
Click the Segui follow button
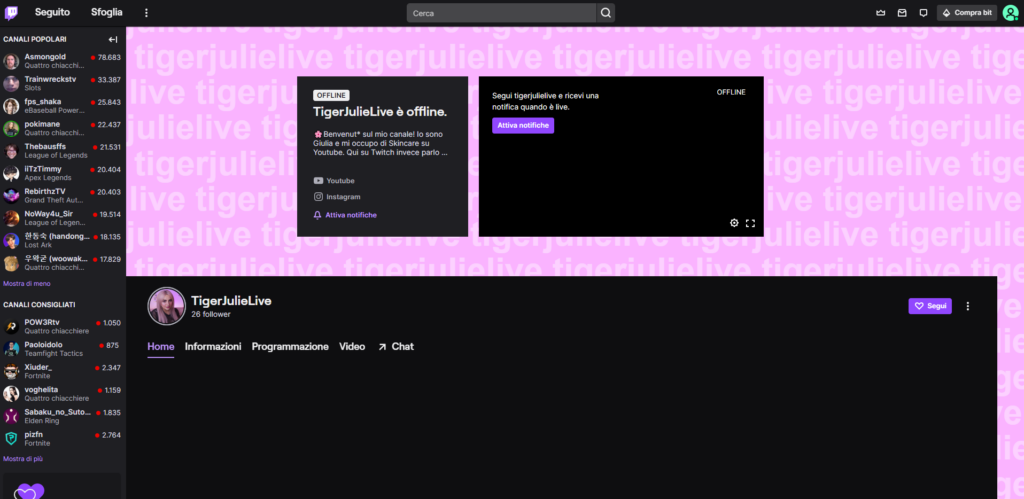coord(930,306)
